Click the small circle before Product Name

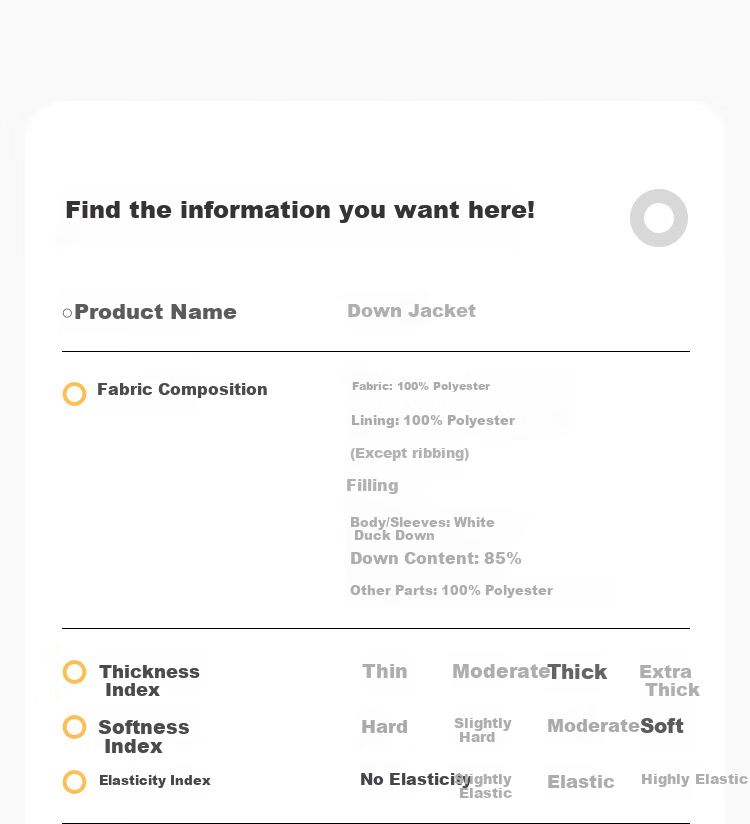click(x=67, y=313)
